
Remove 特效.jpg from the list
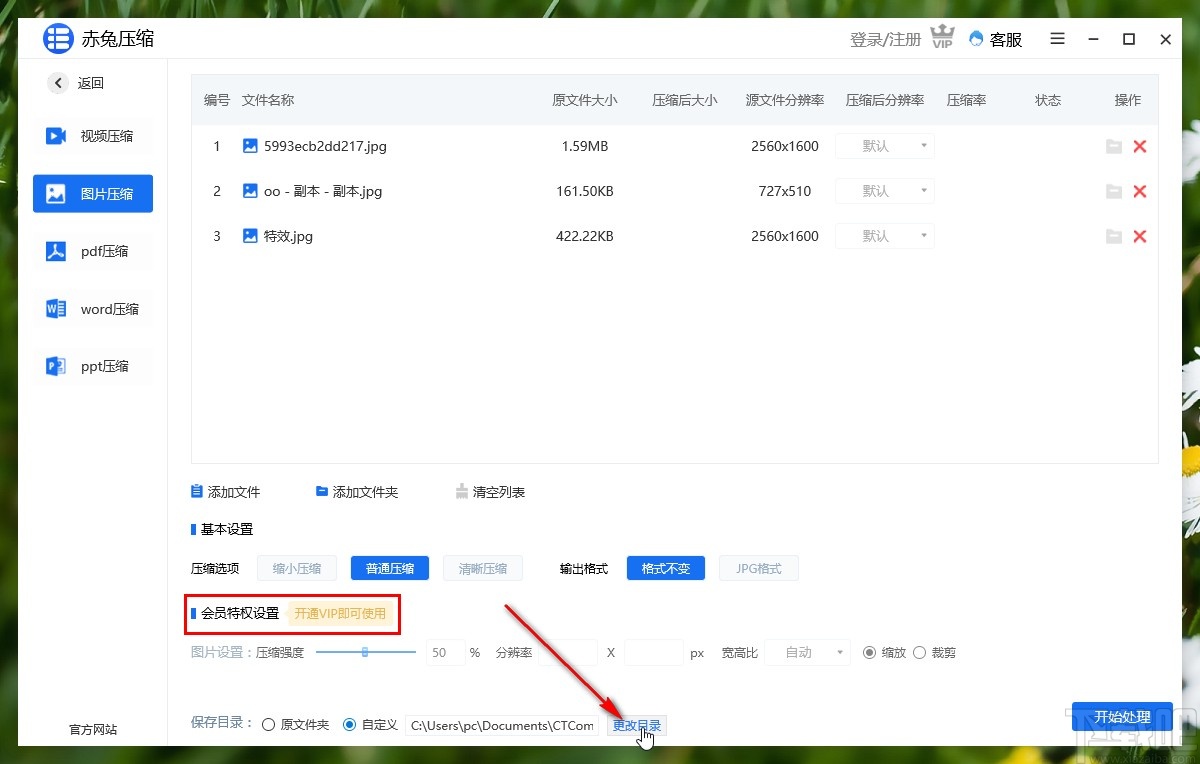point(1139,236)
